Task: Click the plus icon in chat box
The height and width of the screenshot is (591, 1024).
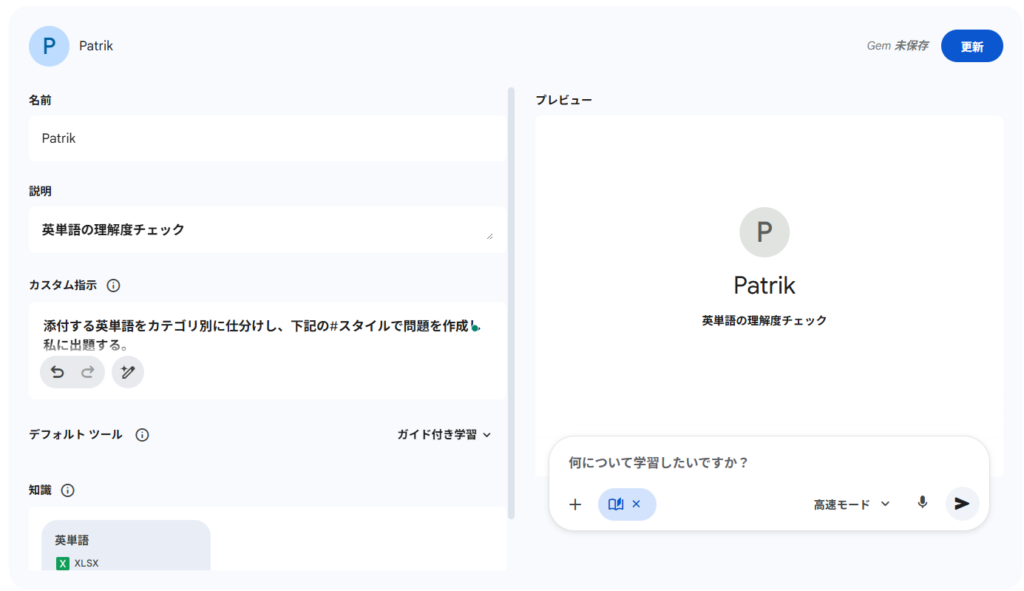Action: [575, 504]
